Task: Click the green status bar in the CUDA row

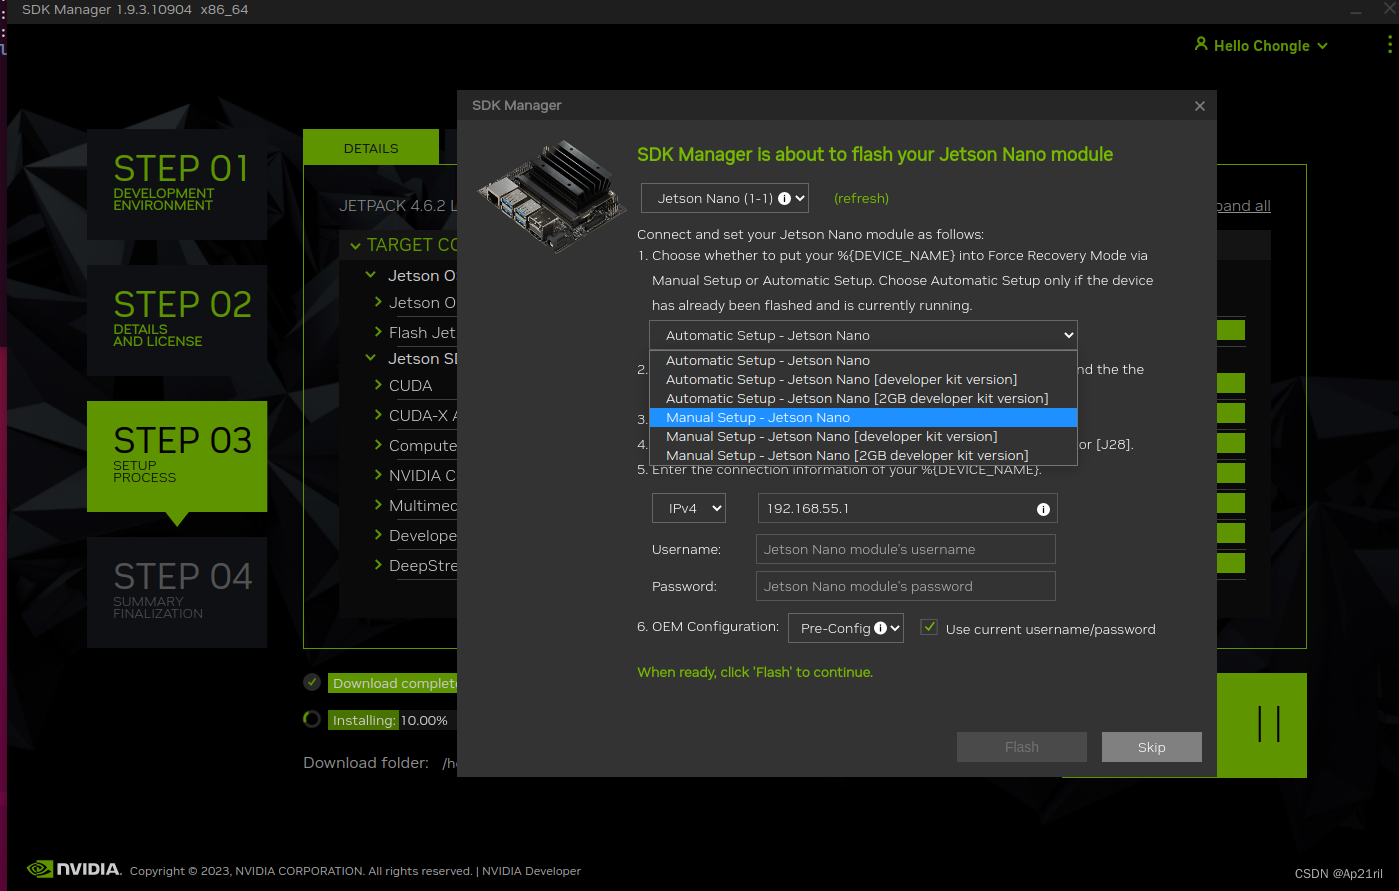Action: pyautogui.click(x=1231, y=383)
